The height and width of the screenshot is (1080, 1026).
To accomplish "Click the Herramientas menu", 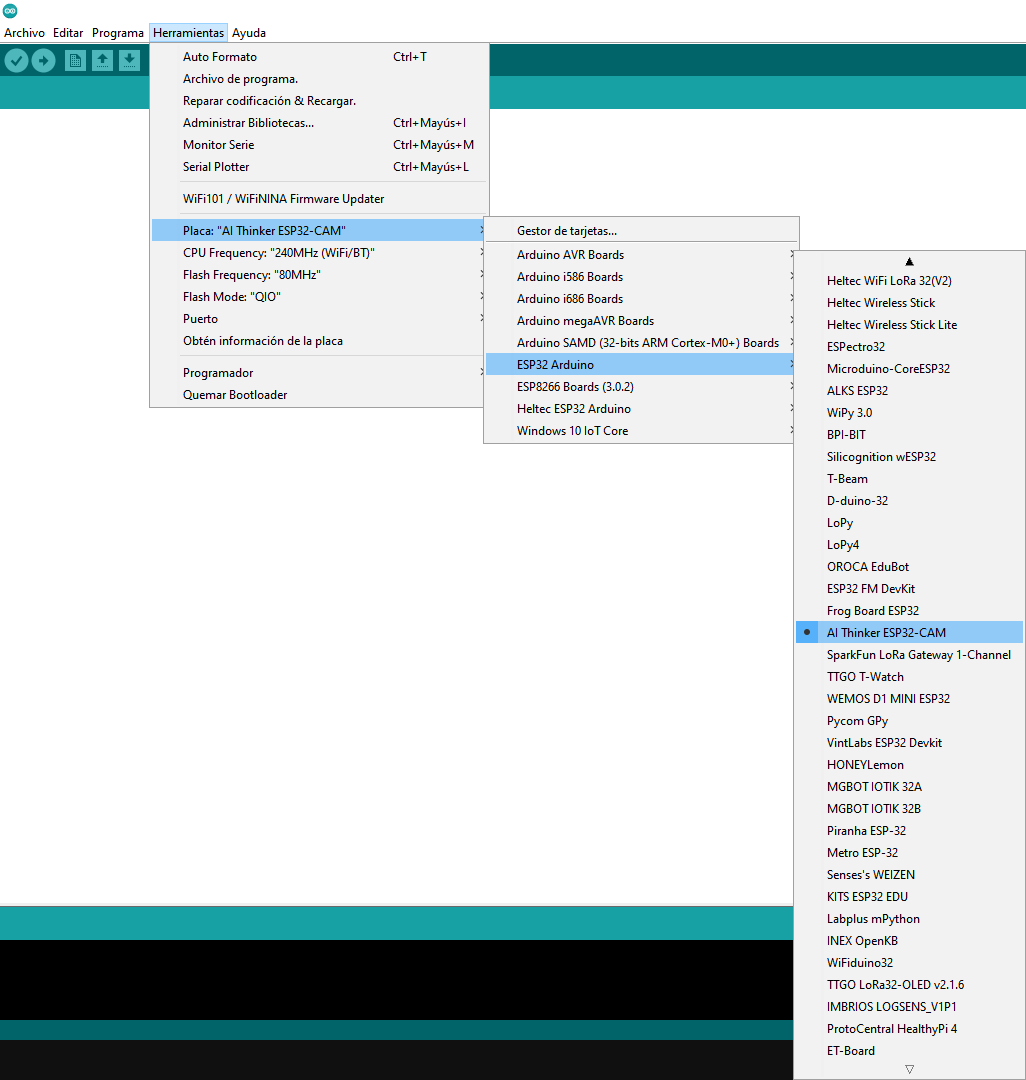I will [188, 32].
